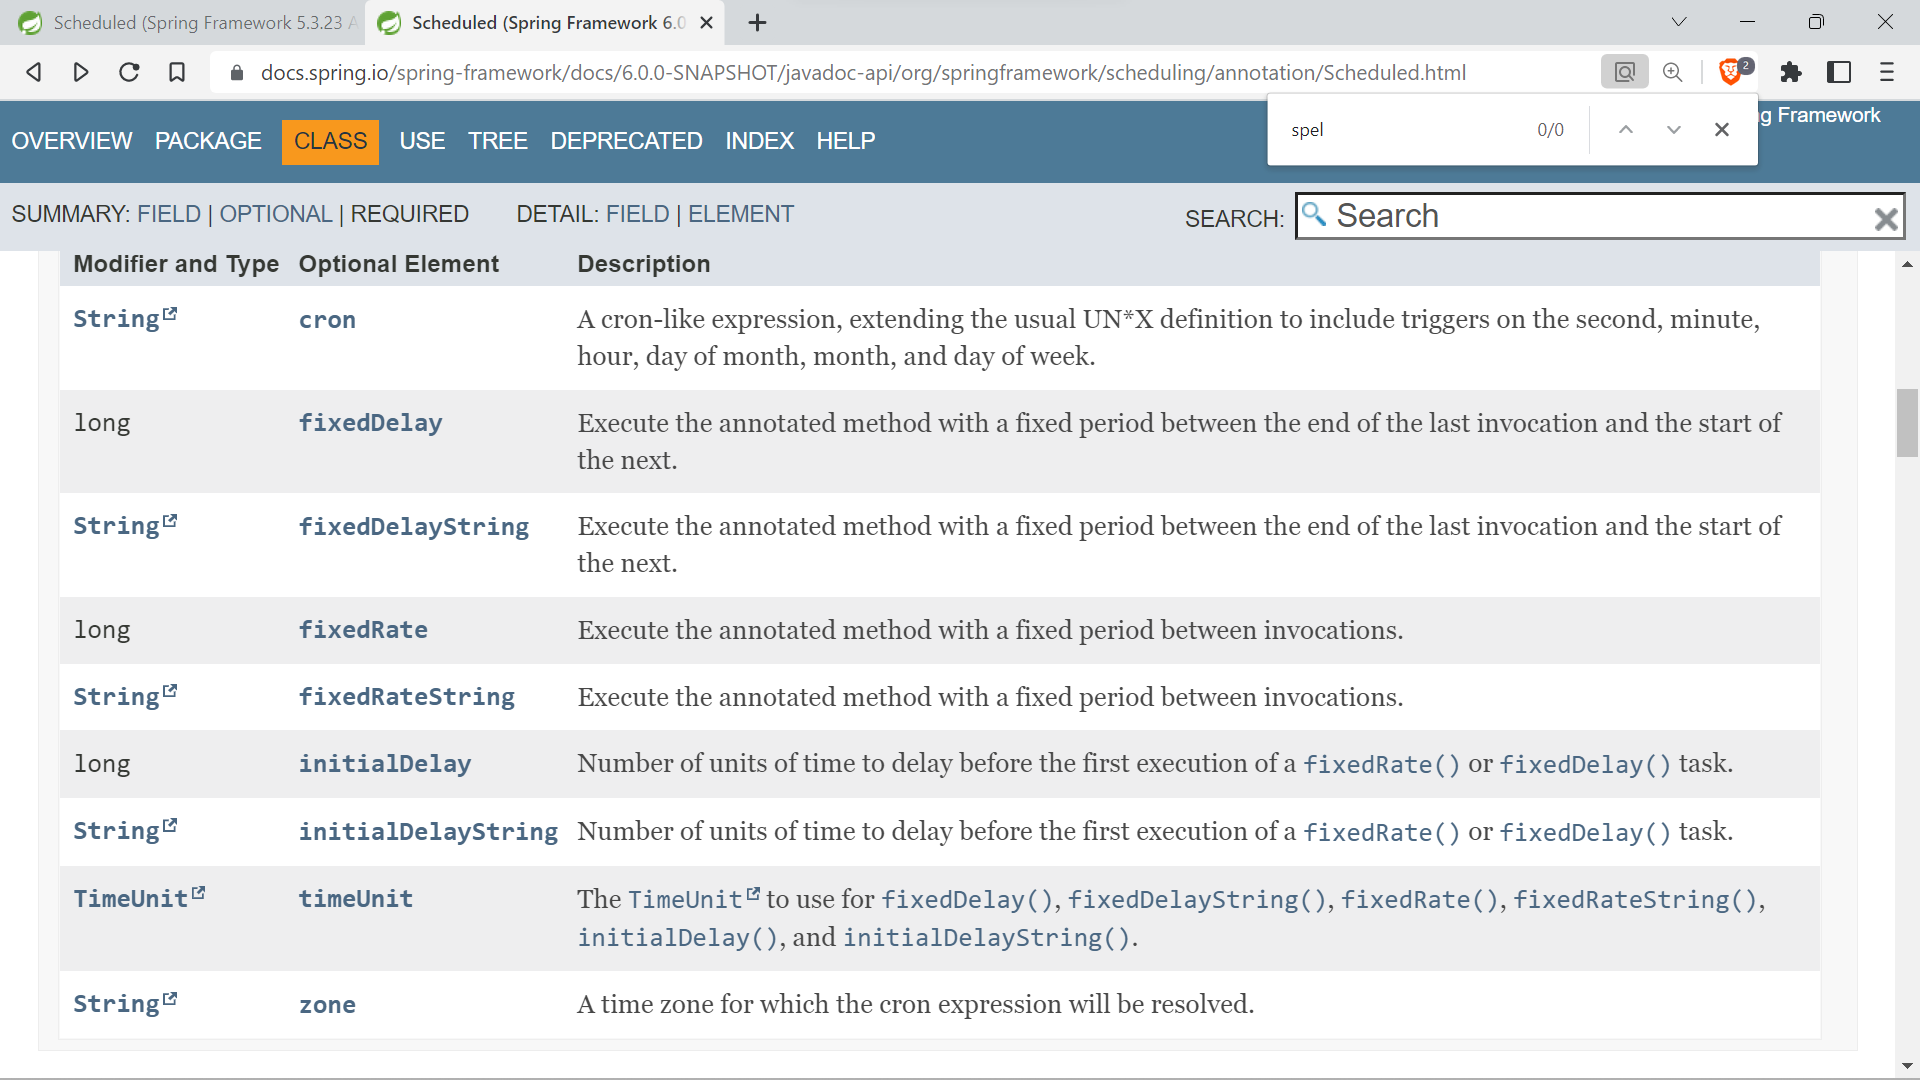Viewport: 1920px width, 1080px height.
Task: Toggle the browser sidebar panel
Action: [x=1839, y=72]
